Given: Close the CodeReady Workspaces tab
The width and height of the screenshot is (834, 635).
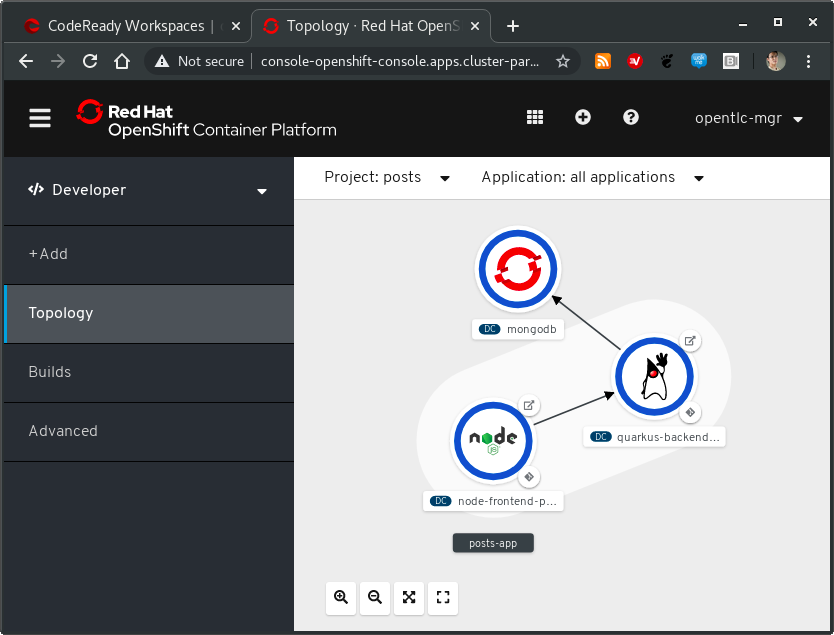Looking at the screenshot, I should [236, 26].
